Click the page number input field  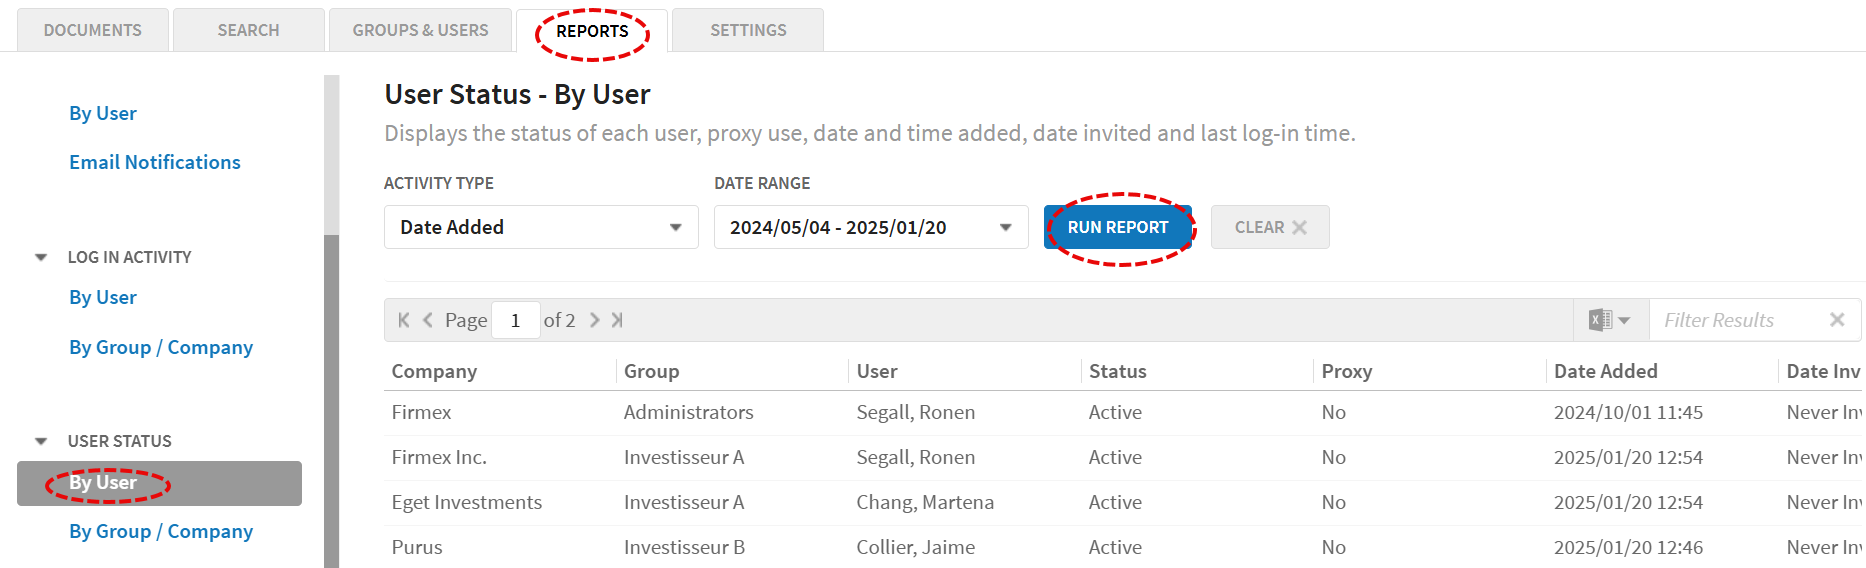[516, 320]
